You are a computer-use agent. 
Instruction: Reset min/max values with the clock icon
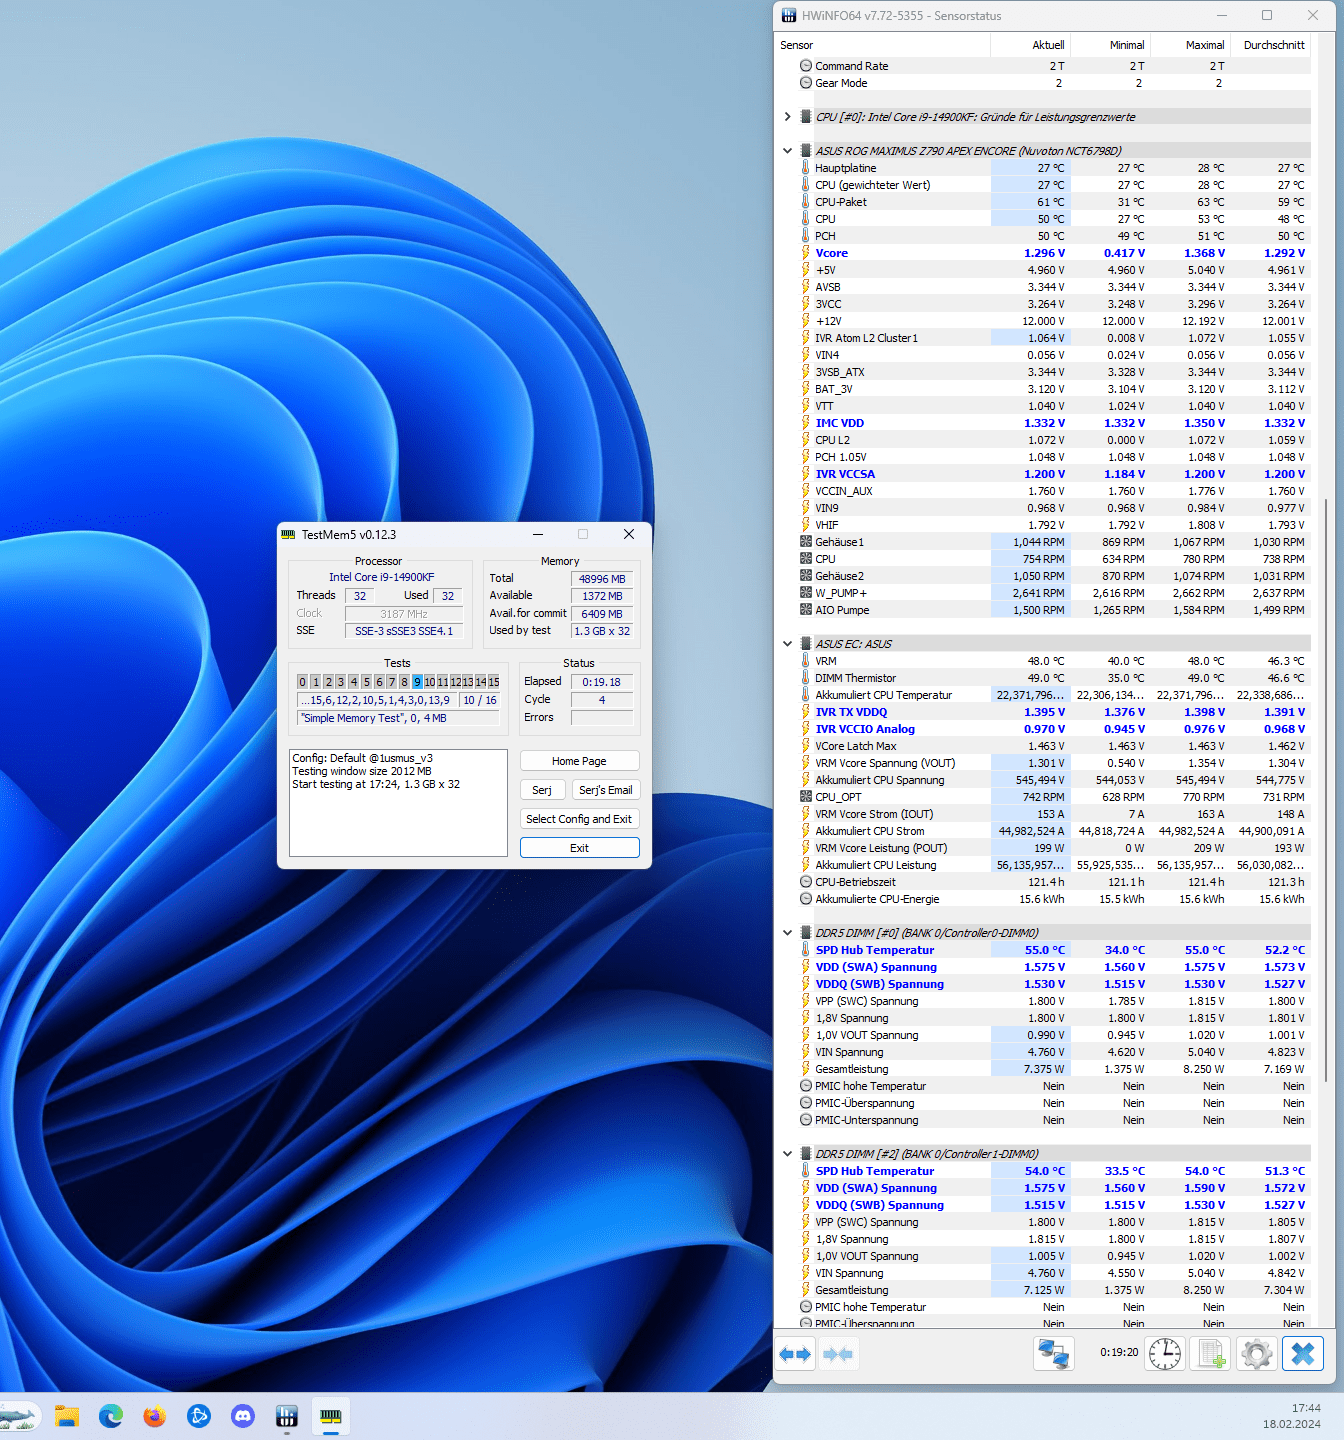[1165, 1354]
